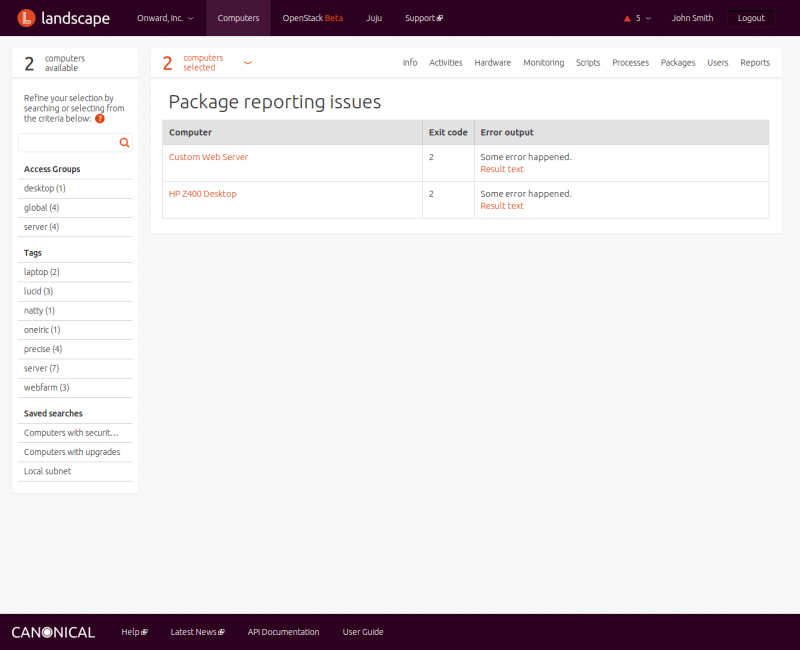
Task: Switch to the Monitoring tab
Action: (x=543, y=63)
